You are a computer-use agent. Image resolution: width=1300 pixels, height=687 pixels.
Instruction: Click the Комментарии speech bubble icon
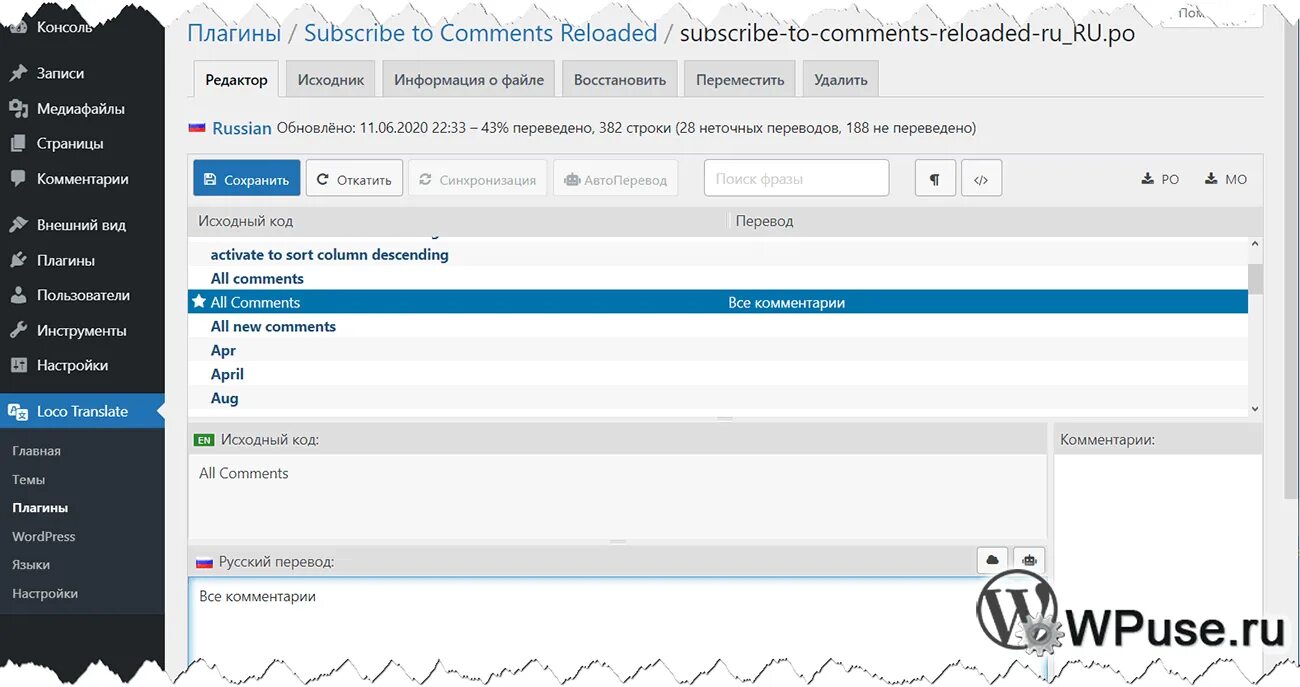18,179
